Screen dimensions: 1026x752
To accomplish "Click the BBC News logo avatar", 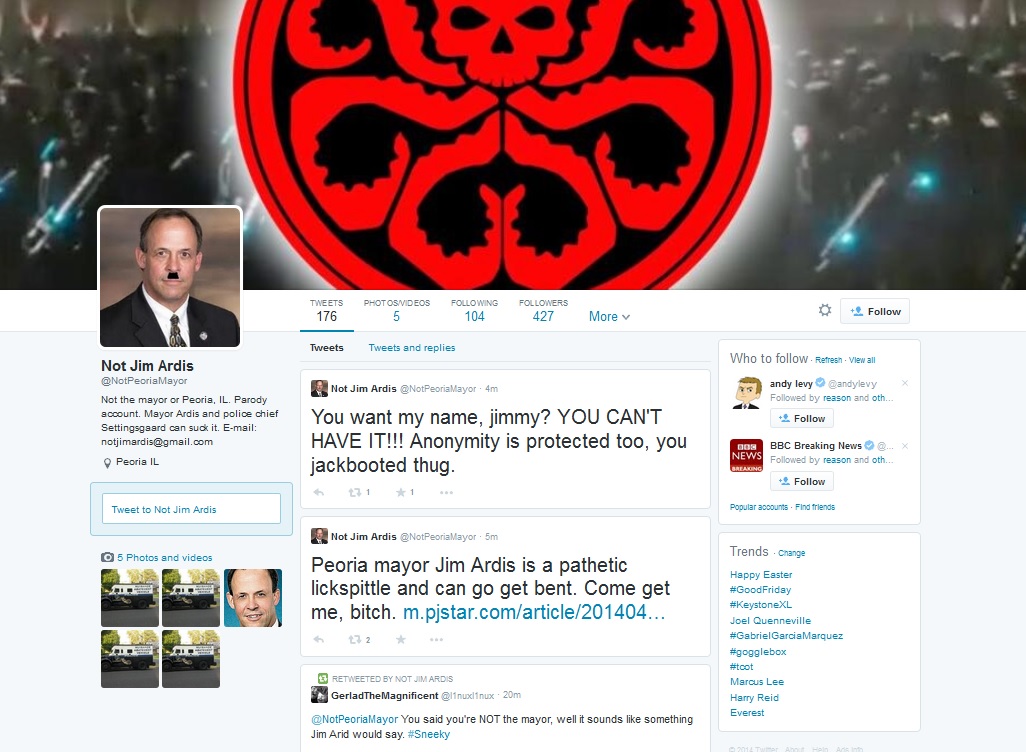I will click(746, 456).
